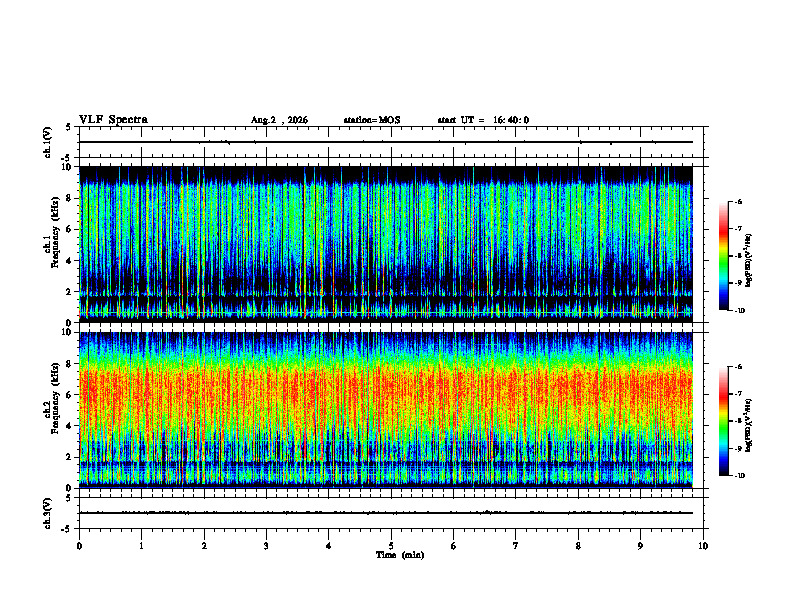Click the "5" tick on ch.1(V) axis
The width and height of the screenshot is (792, 612).
69,127
